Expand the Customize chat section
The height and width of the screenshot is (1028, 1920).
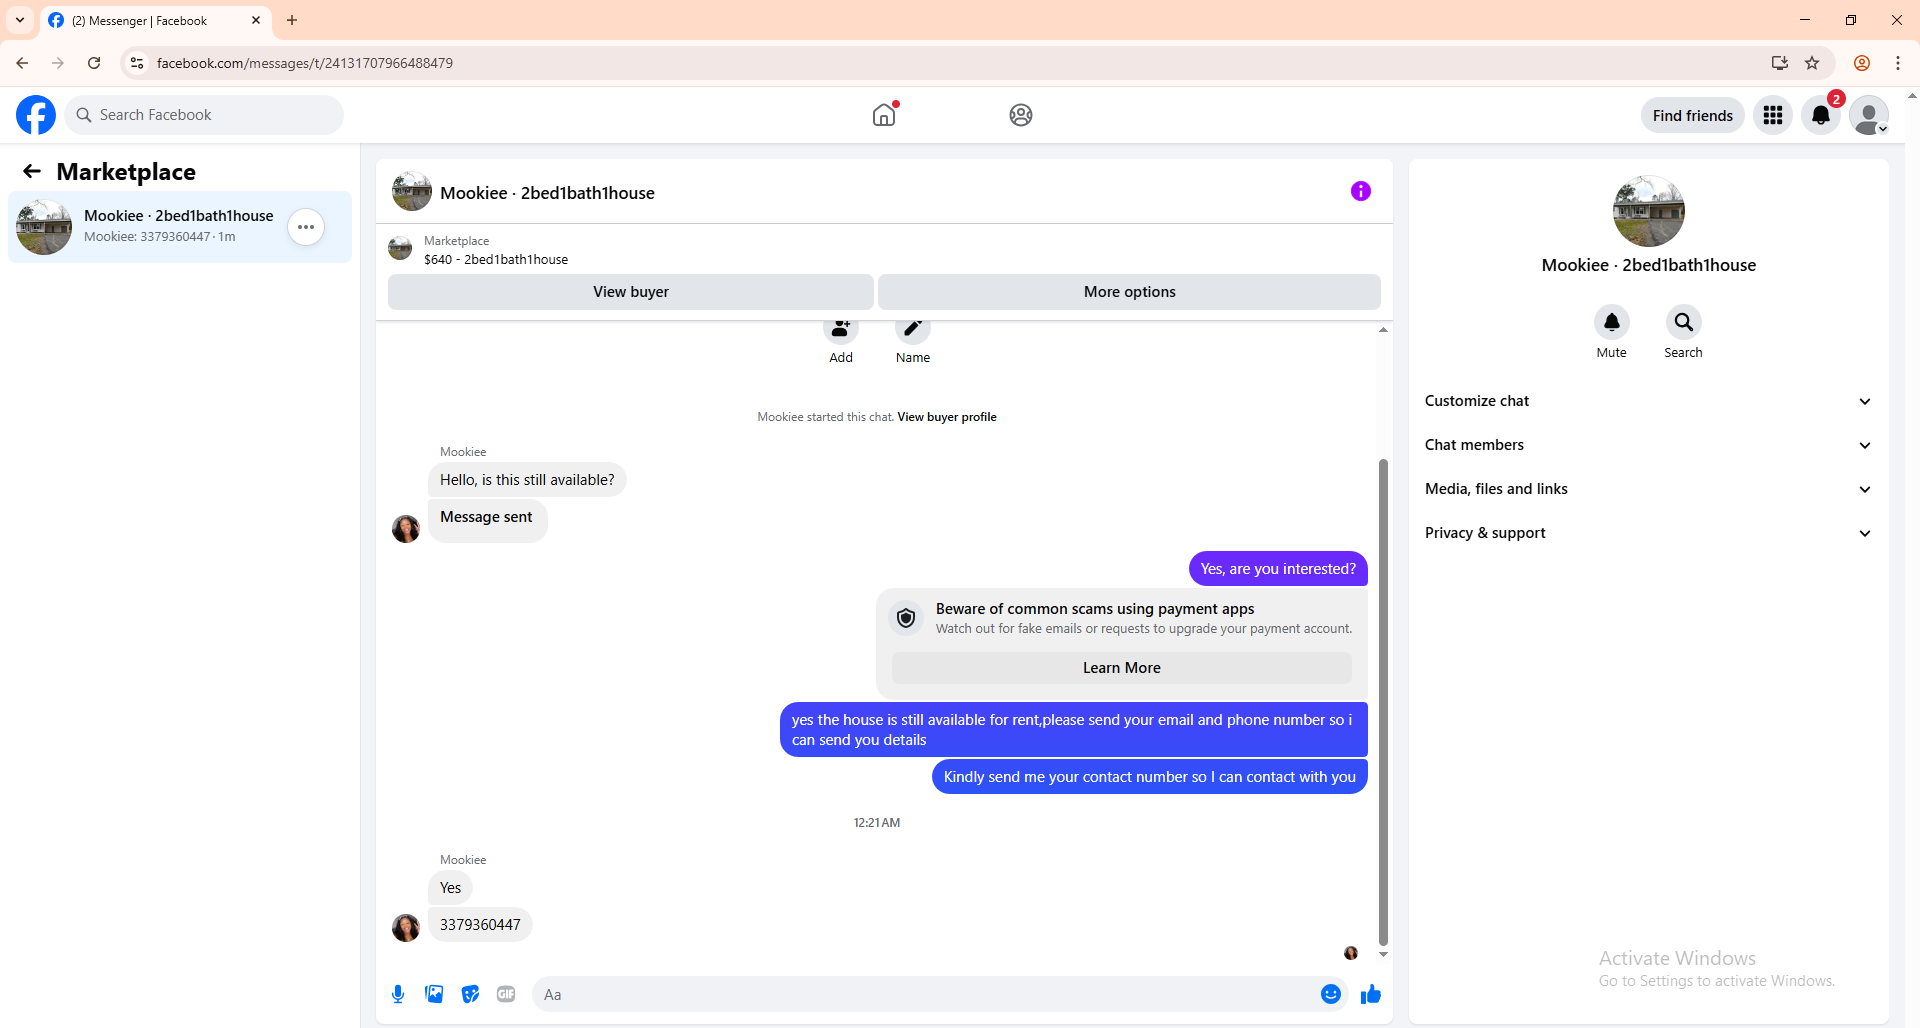click(x=1648, y=401)
